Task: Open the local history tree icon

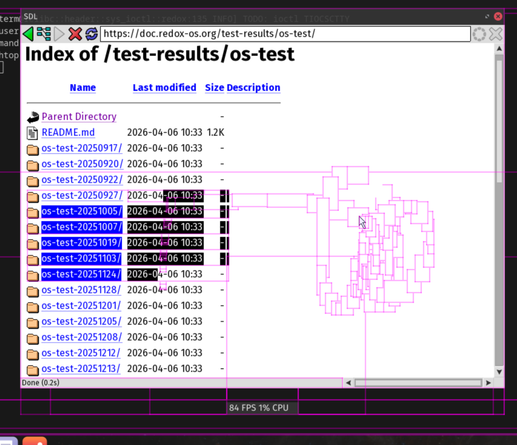Action: click(44, 34)
